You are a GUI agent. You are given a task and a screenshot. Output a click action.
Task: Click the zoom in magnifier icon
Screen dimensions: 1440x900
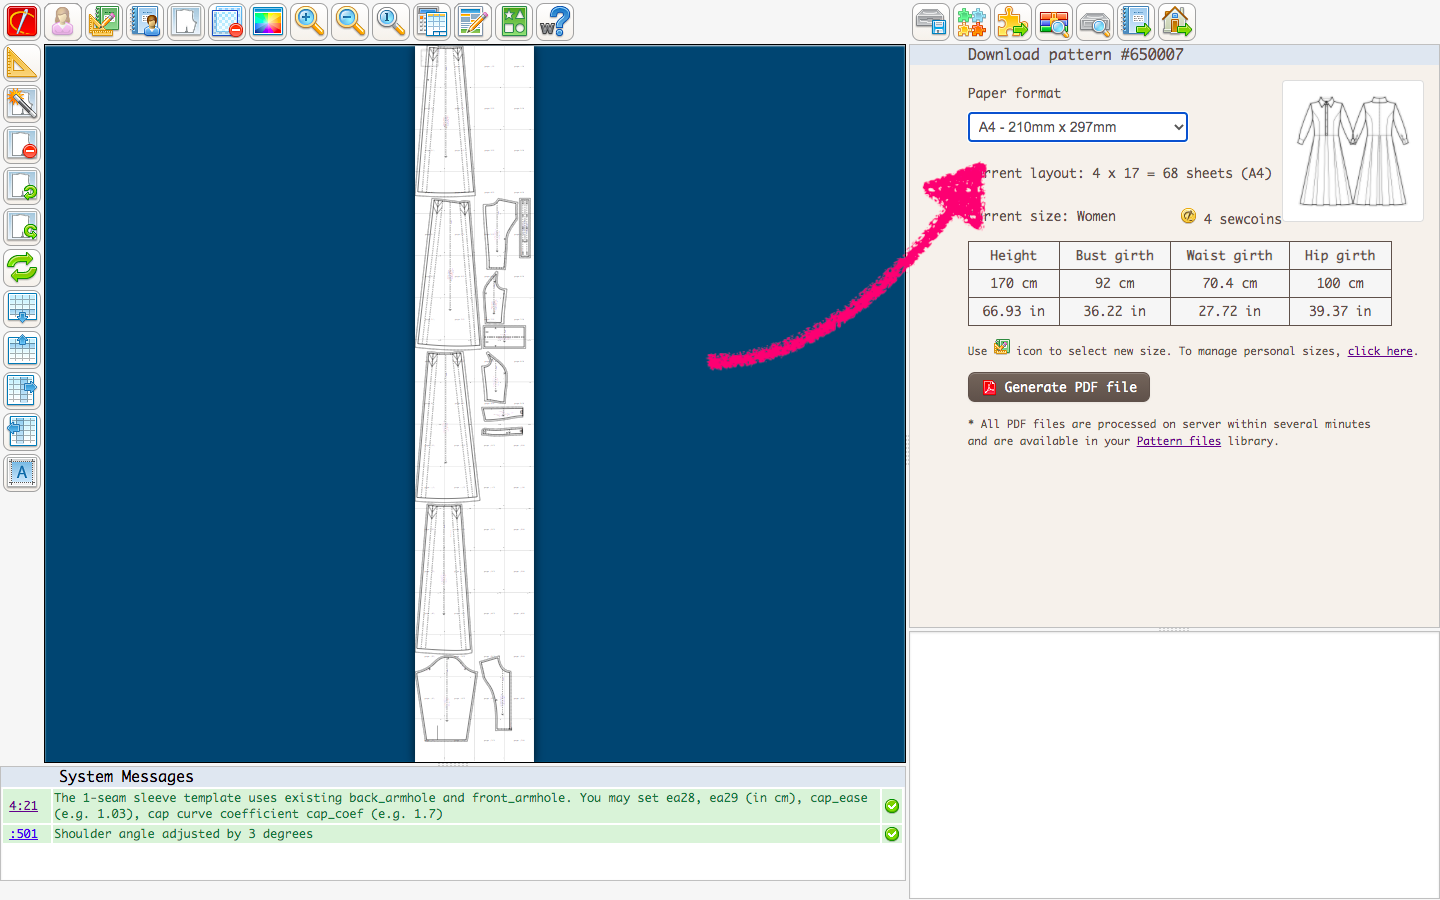[x=309, y=21]
